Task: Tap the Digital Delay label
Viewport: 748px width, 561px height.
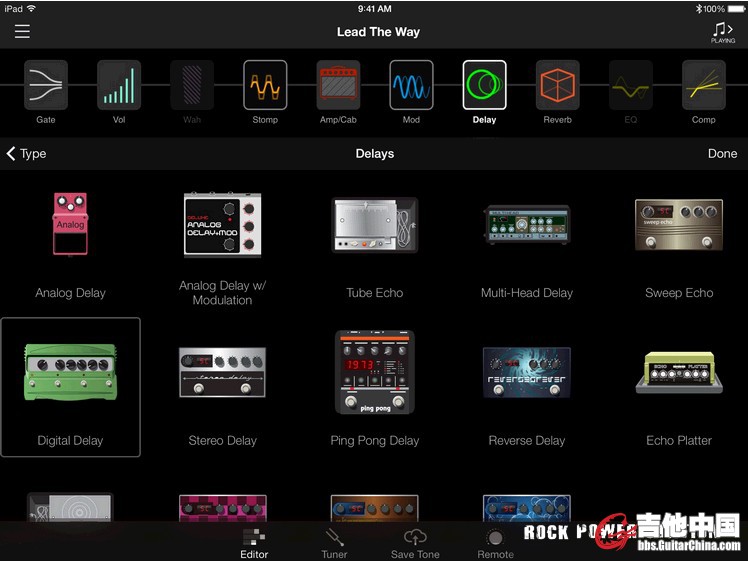Action: 70,440
